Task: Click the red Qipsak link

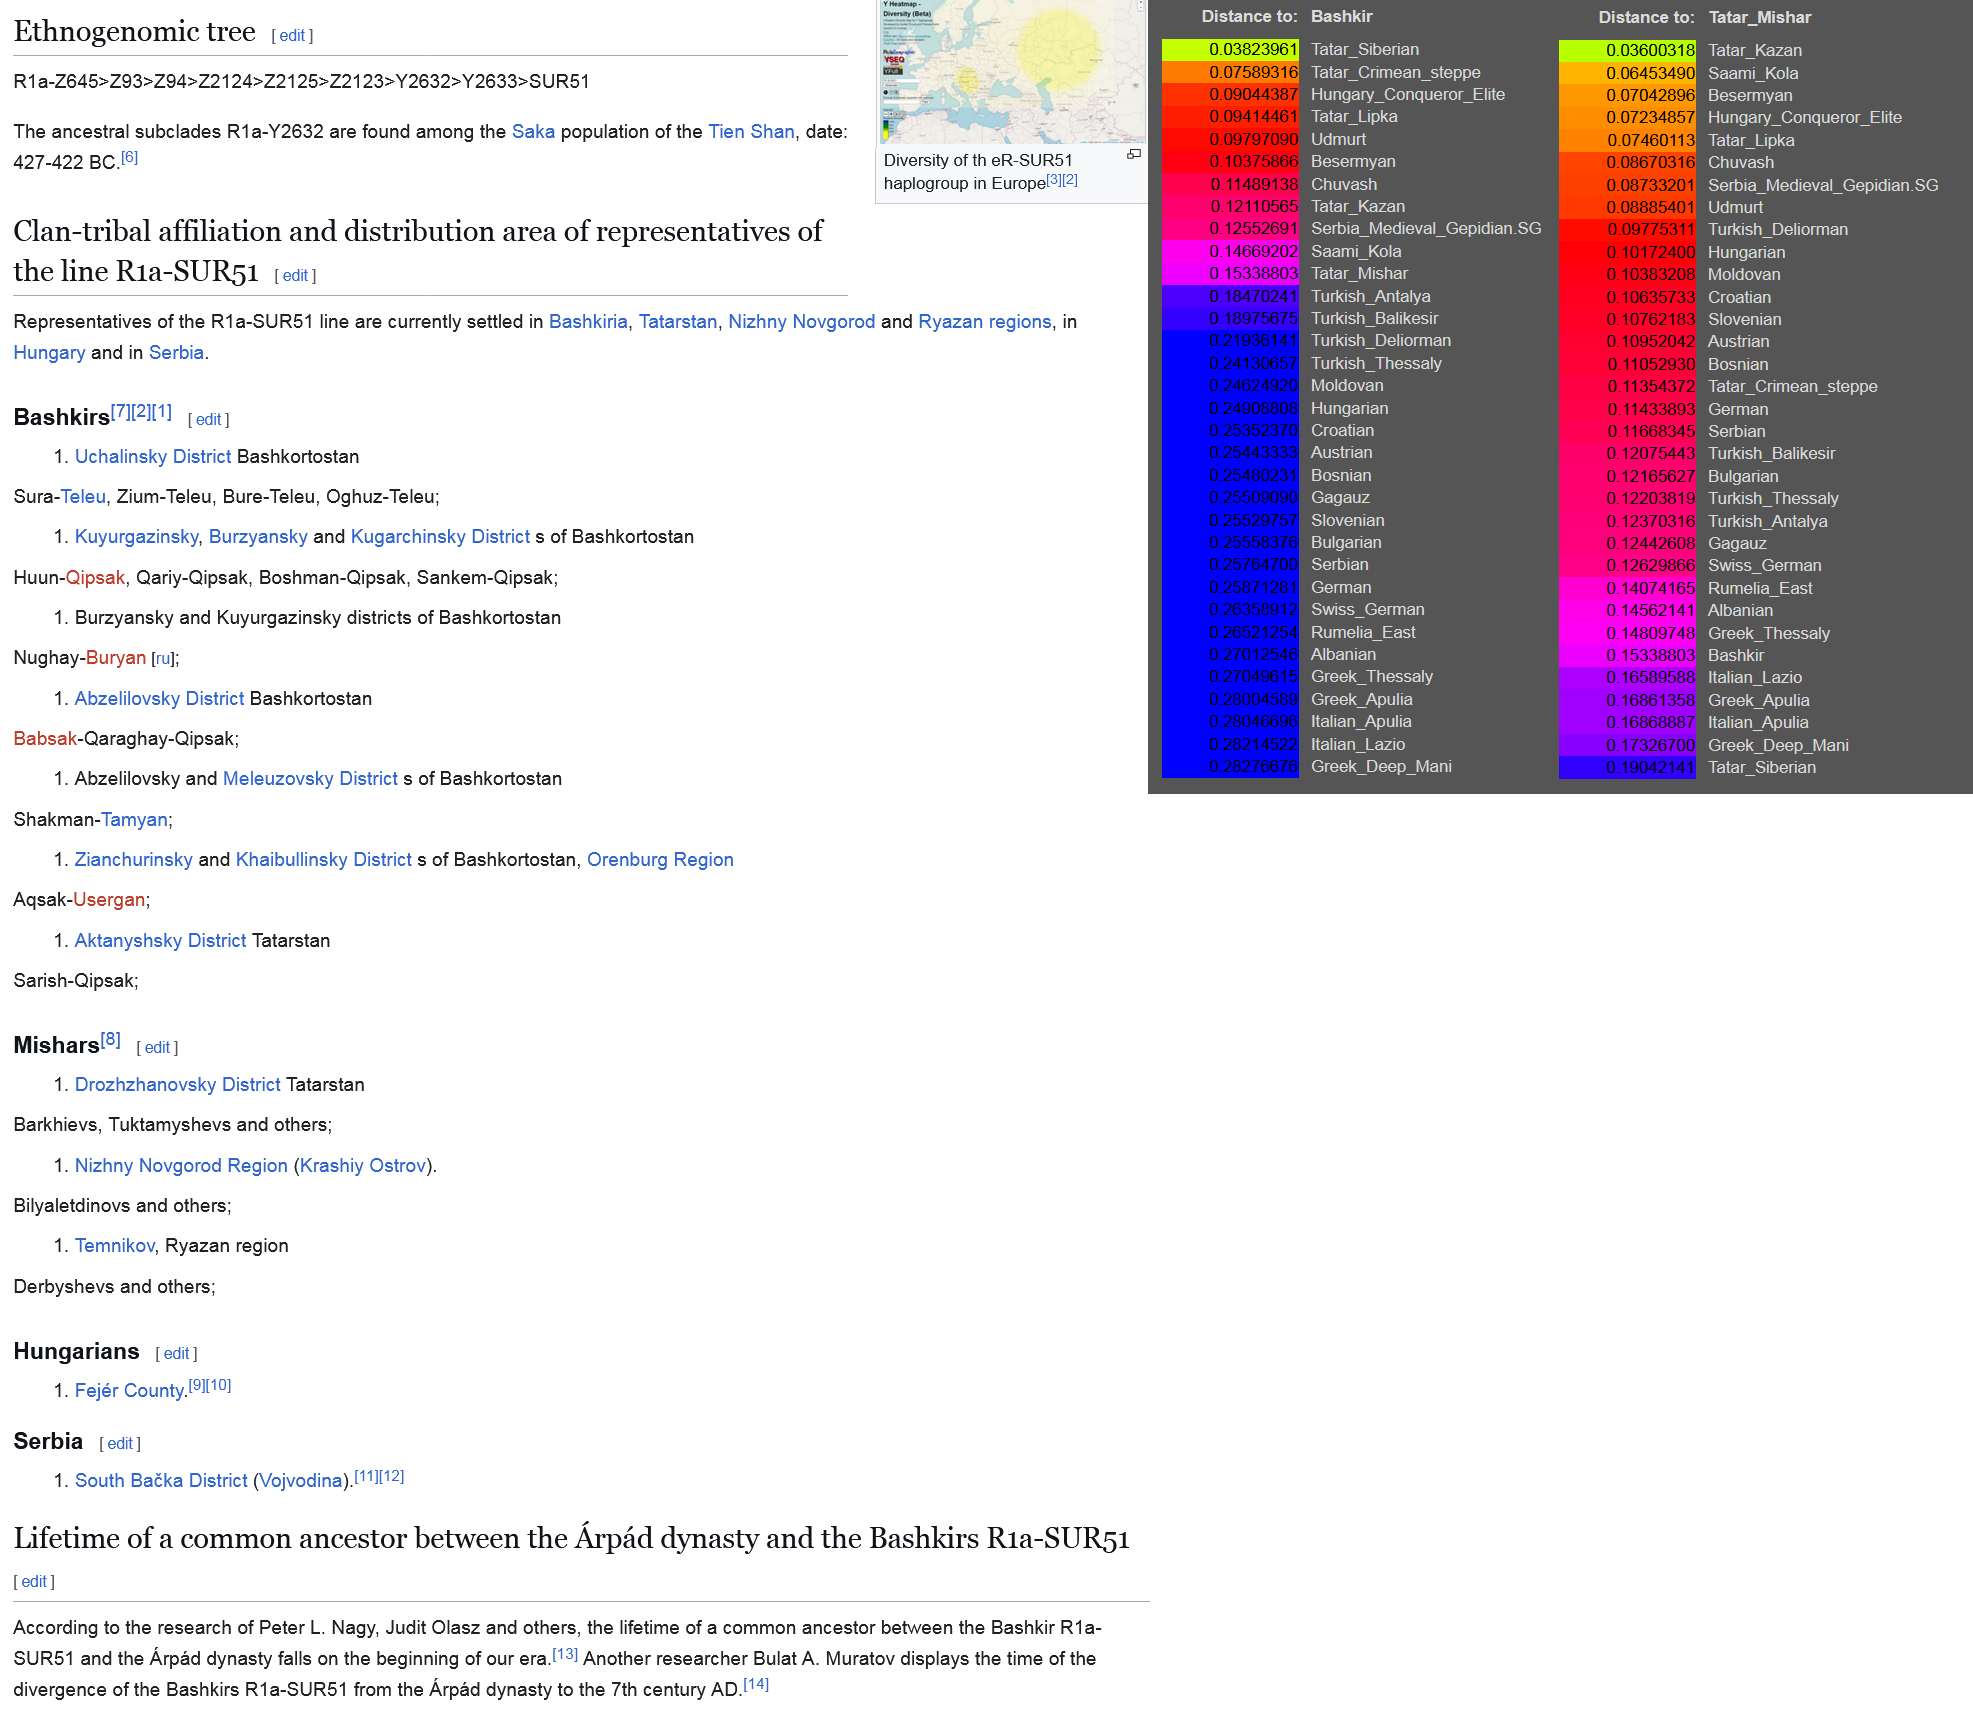Action: [95, 578]
